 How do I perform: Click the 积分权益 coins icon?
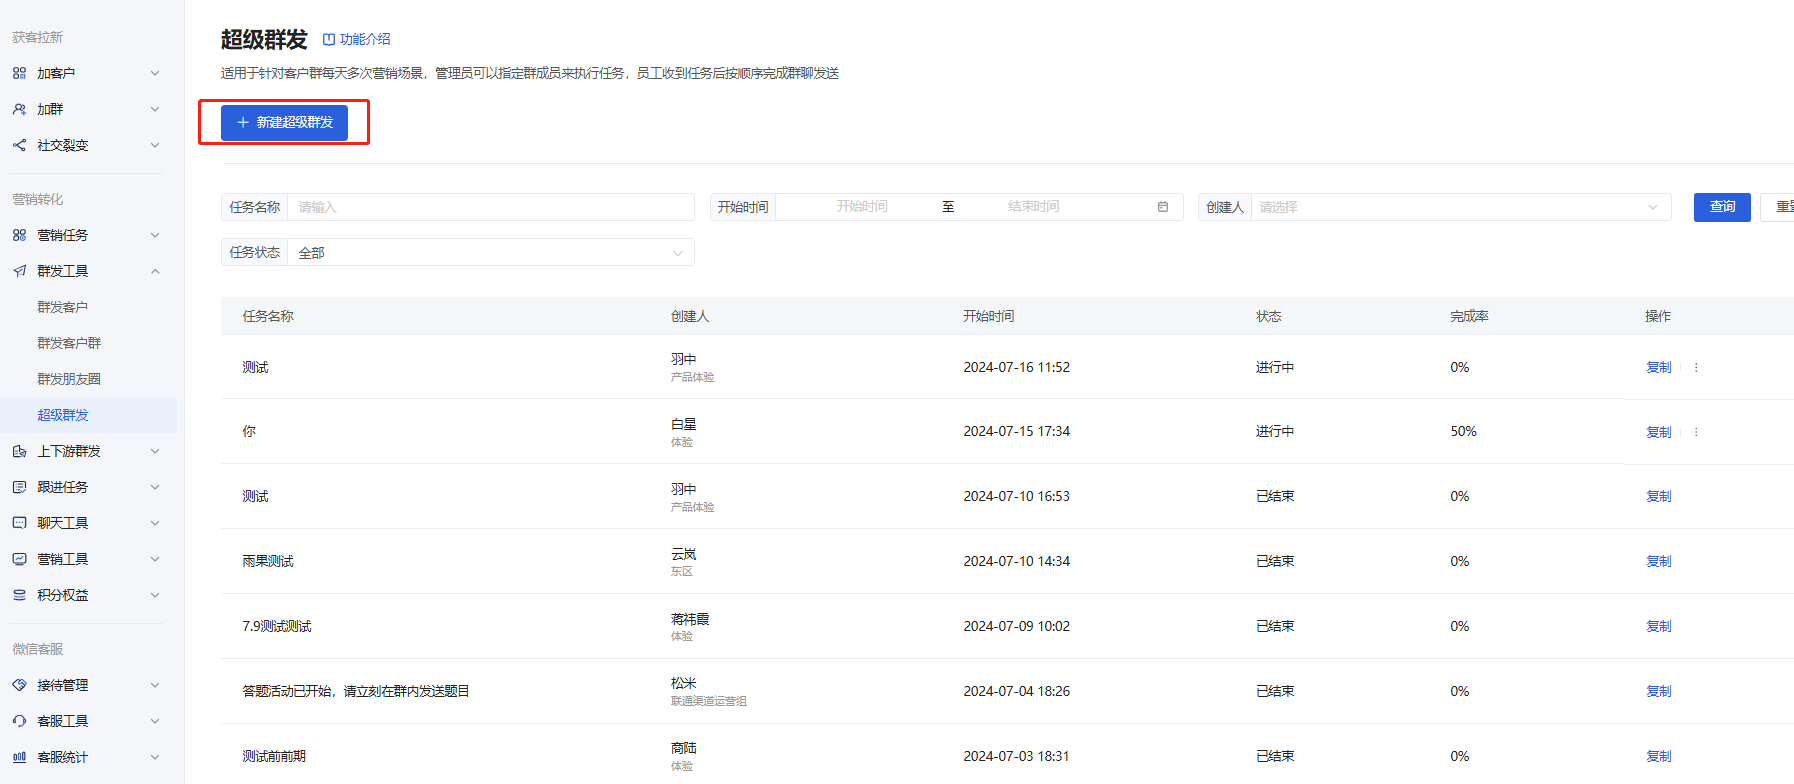(x=19, y=595)
